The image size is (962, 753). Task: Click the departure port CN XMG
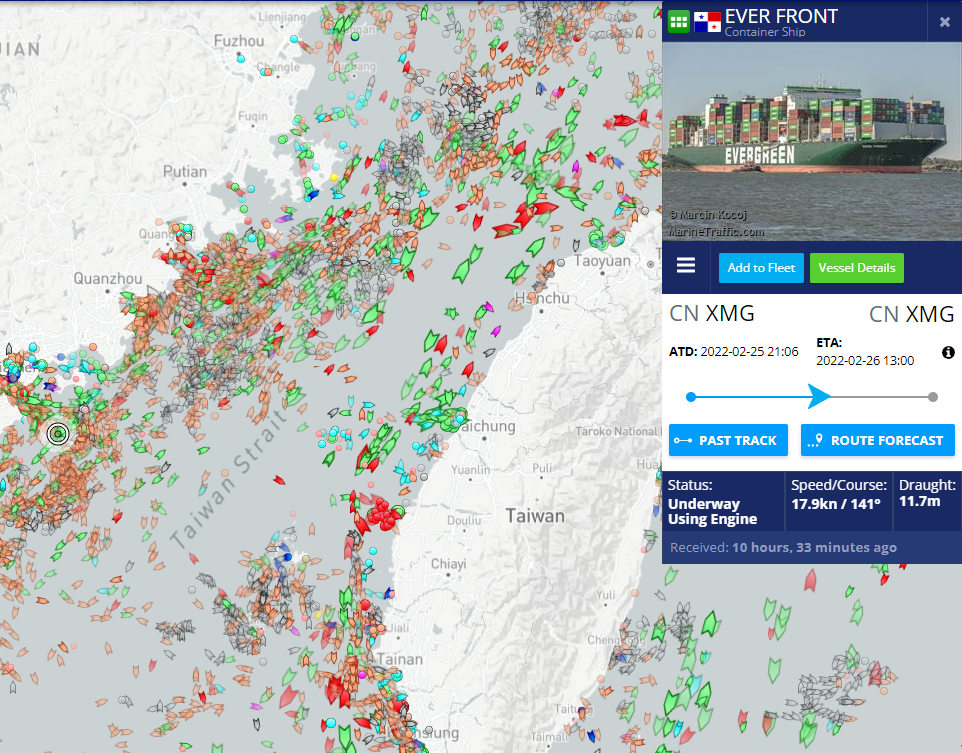pos(711,314)
